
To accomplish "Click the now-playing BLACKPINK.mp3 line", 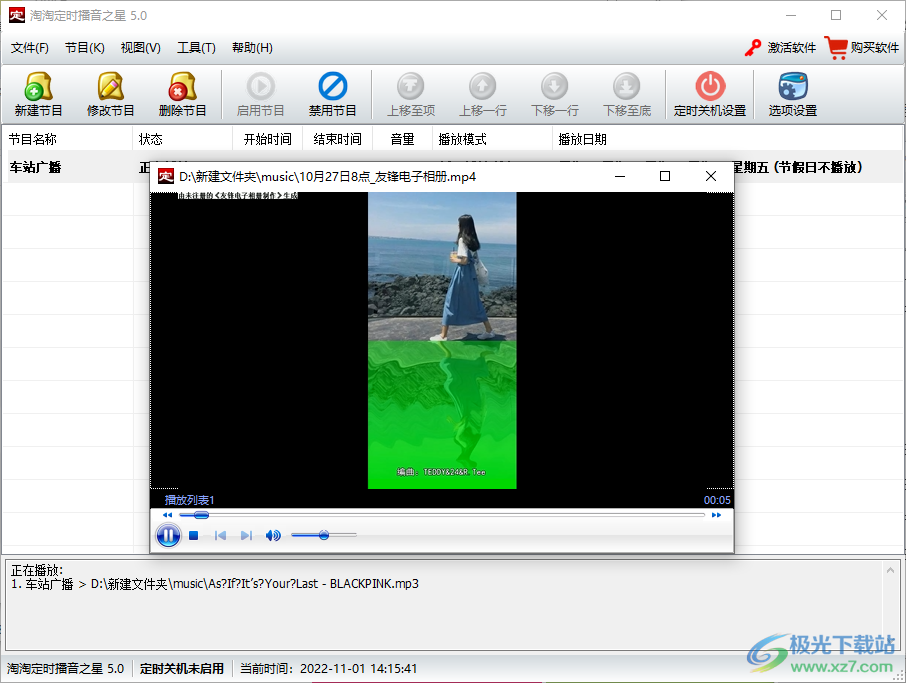I will tap(214, 584).
